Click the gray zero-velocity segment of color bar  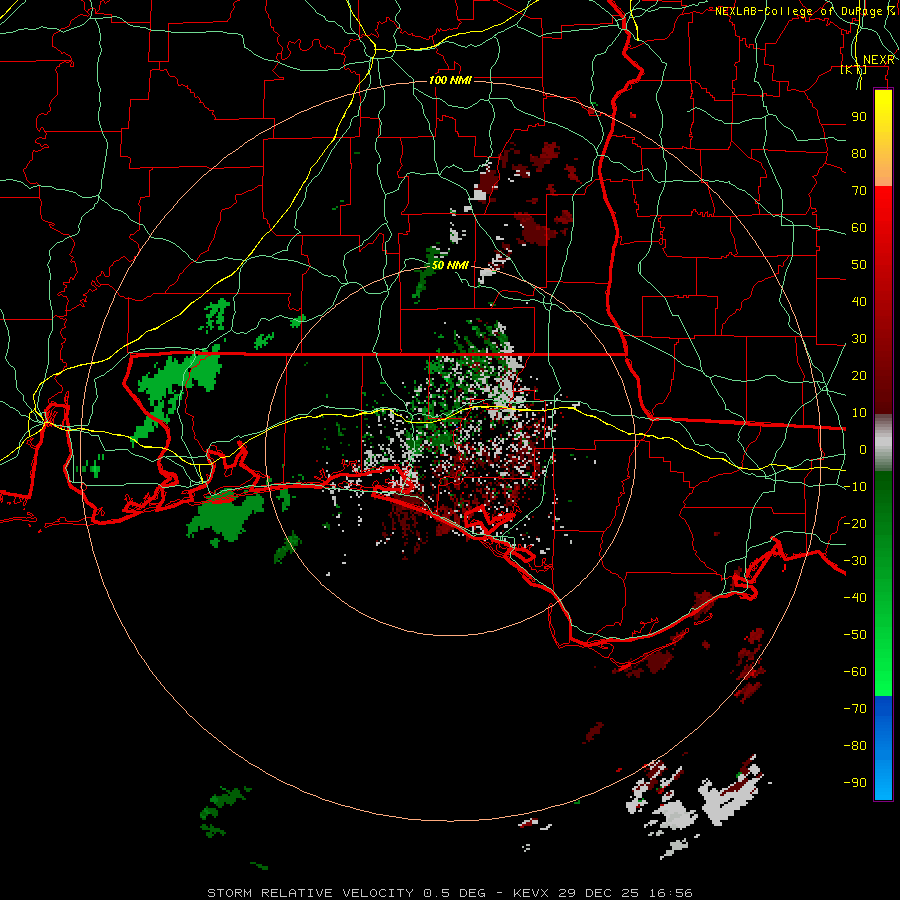click(883, 444)
